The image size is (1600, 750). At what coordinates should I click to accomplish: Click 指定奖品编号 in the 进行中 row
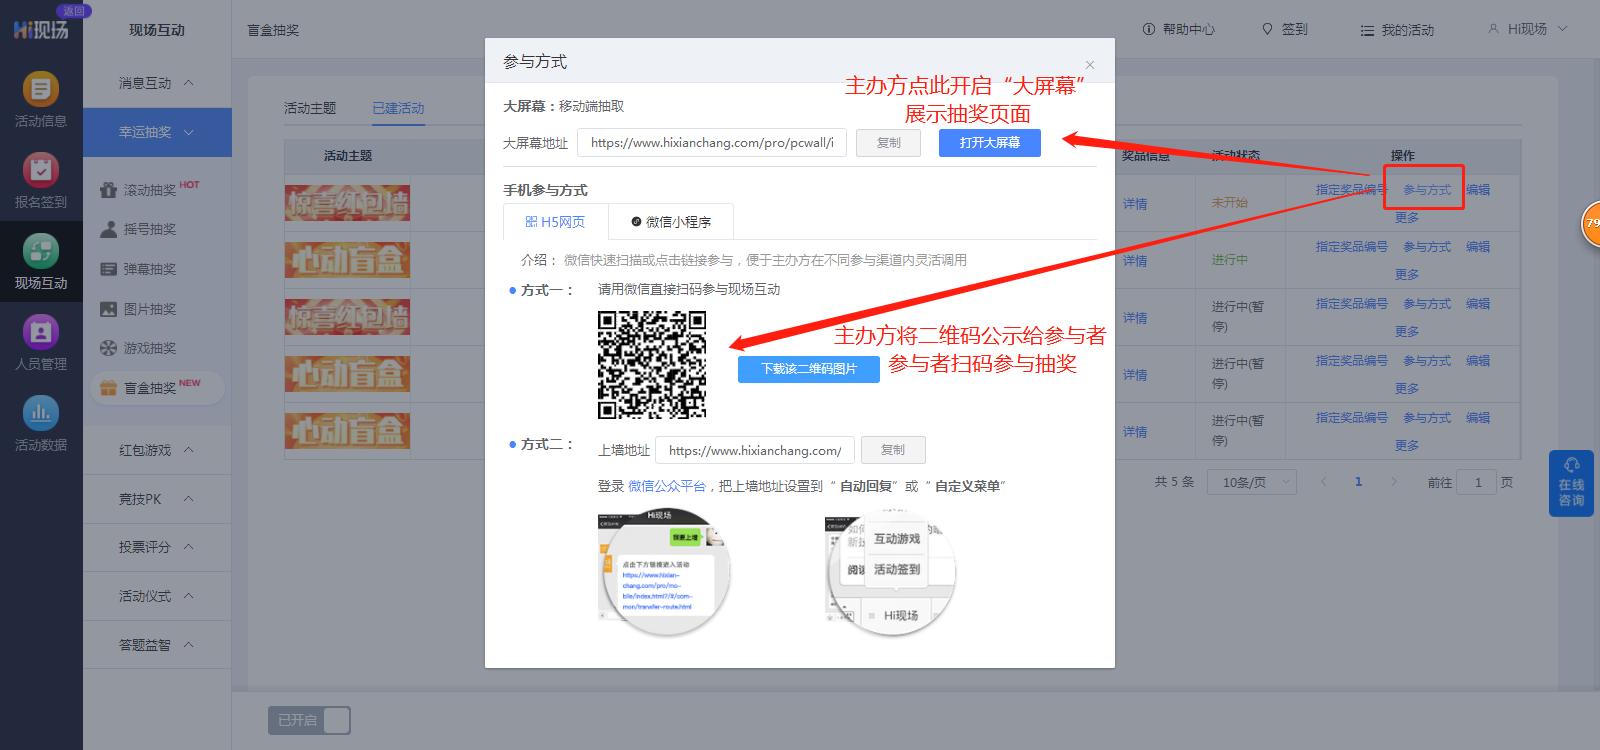(1351, 246)
